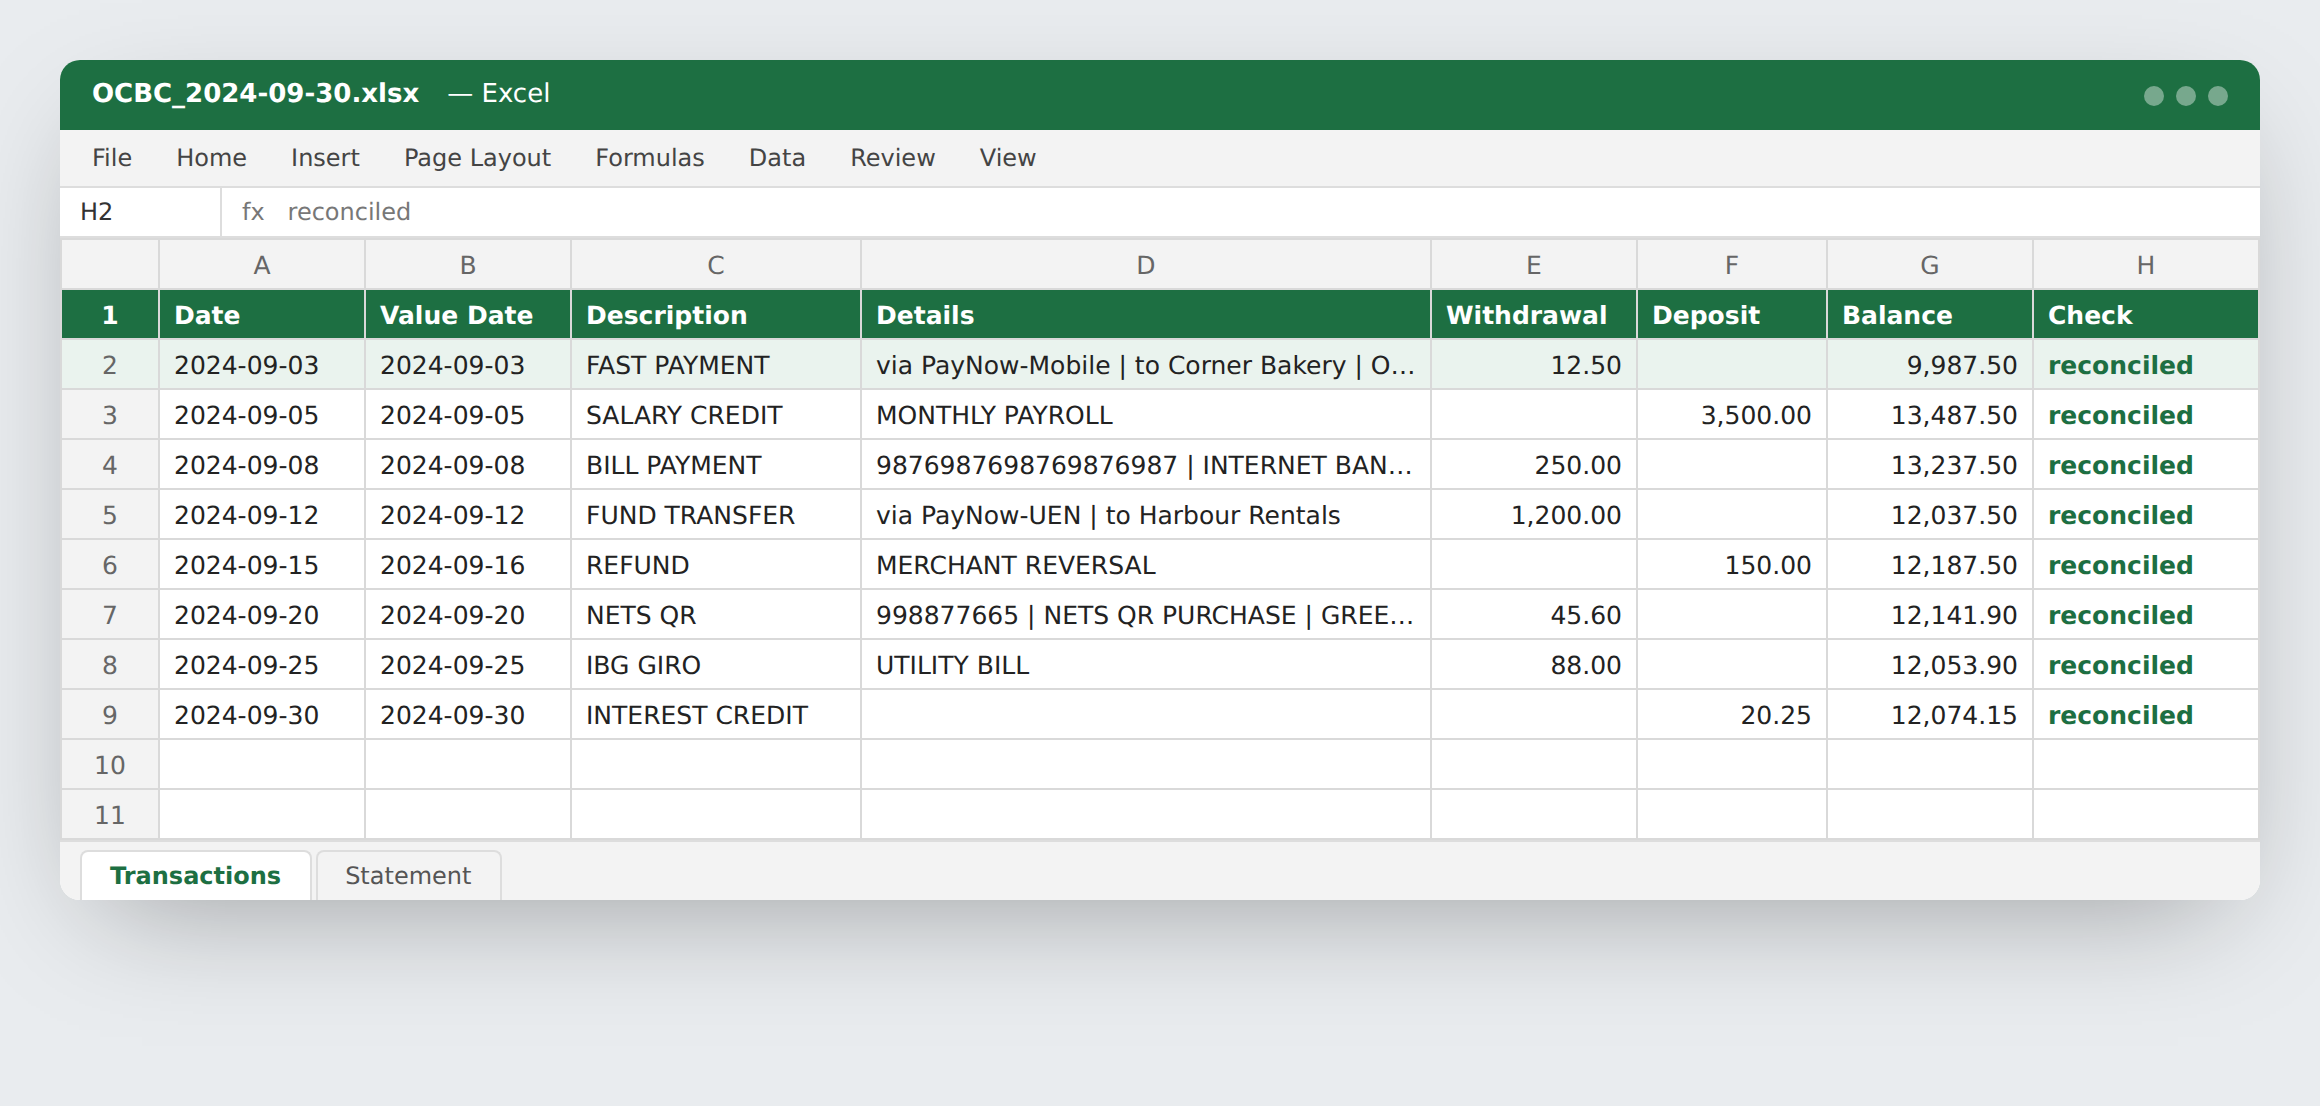This screenshot has height=1106, width=2320.
Task: Click the Withdrawal header cell
Action: 1534,315
